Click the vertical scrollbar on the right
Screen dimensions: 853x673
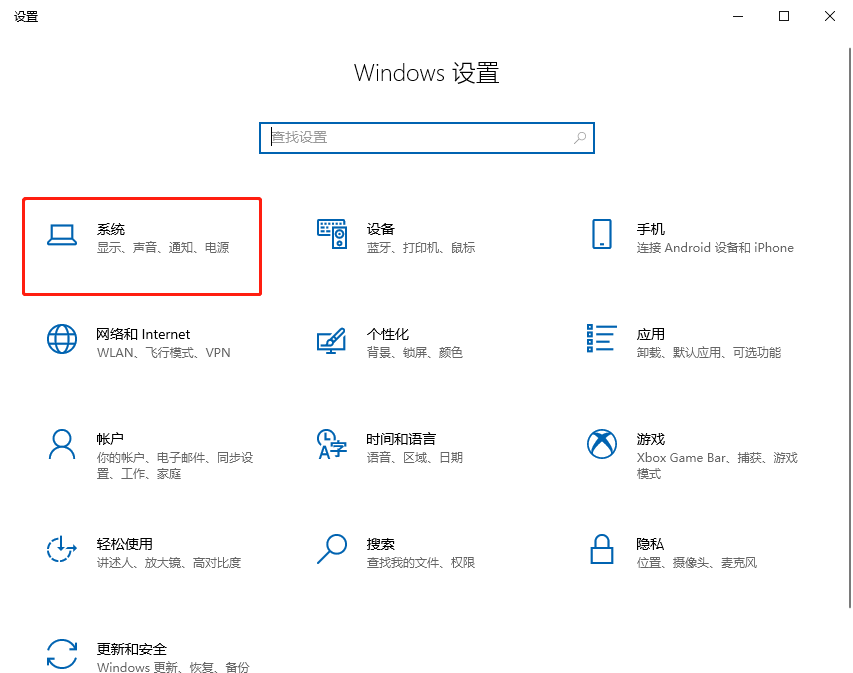pyautogui.click(x=850, y=328)
